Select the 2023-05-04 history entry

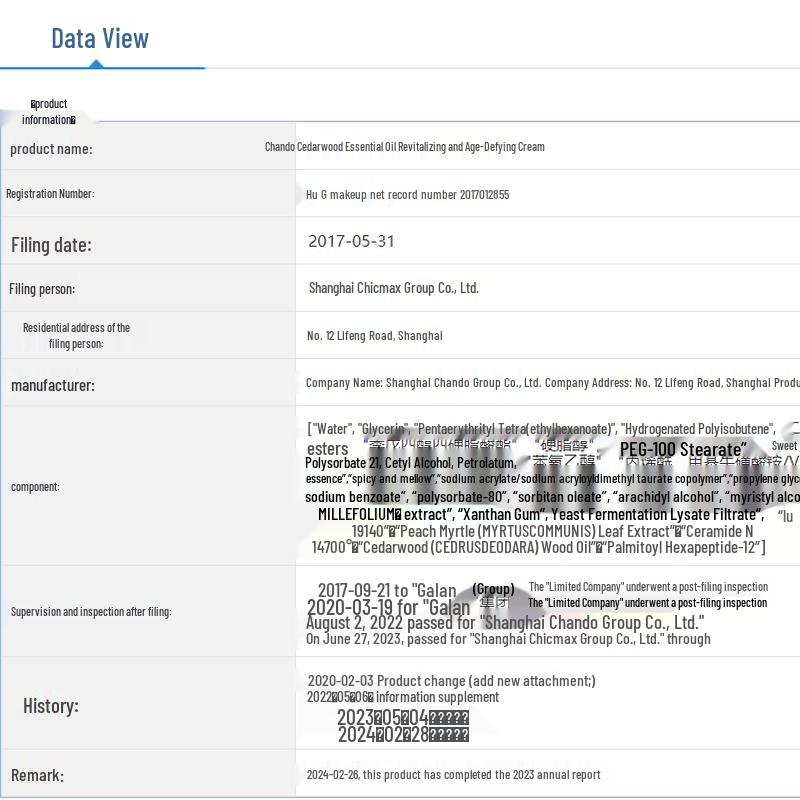403,717
